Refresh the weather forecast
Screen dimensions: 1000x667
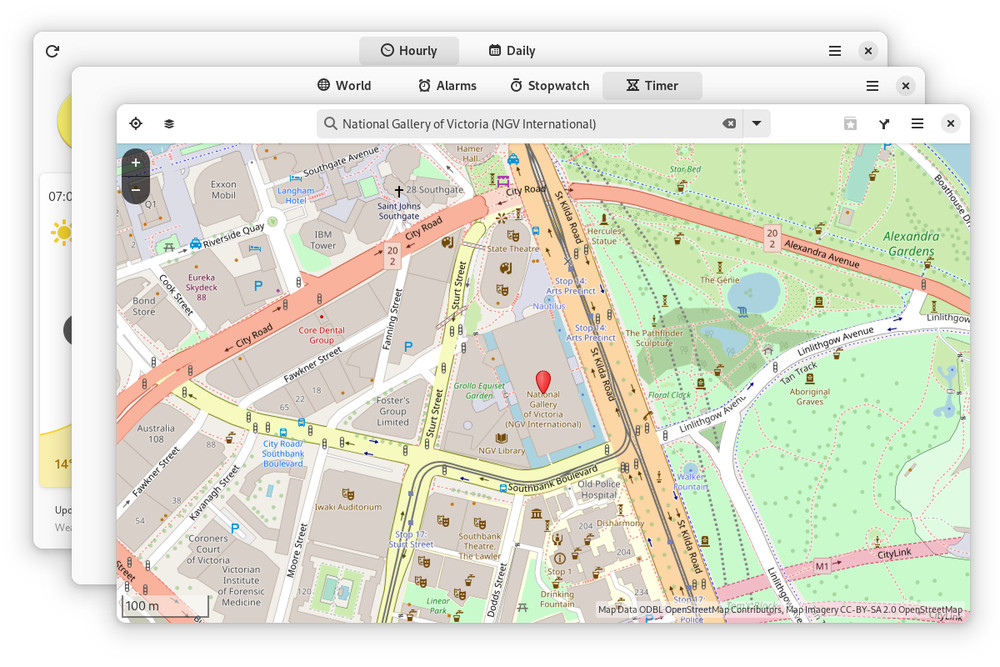pos(52,51)
